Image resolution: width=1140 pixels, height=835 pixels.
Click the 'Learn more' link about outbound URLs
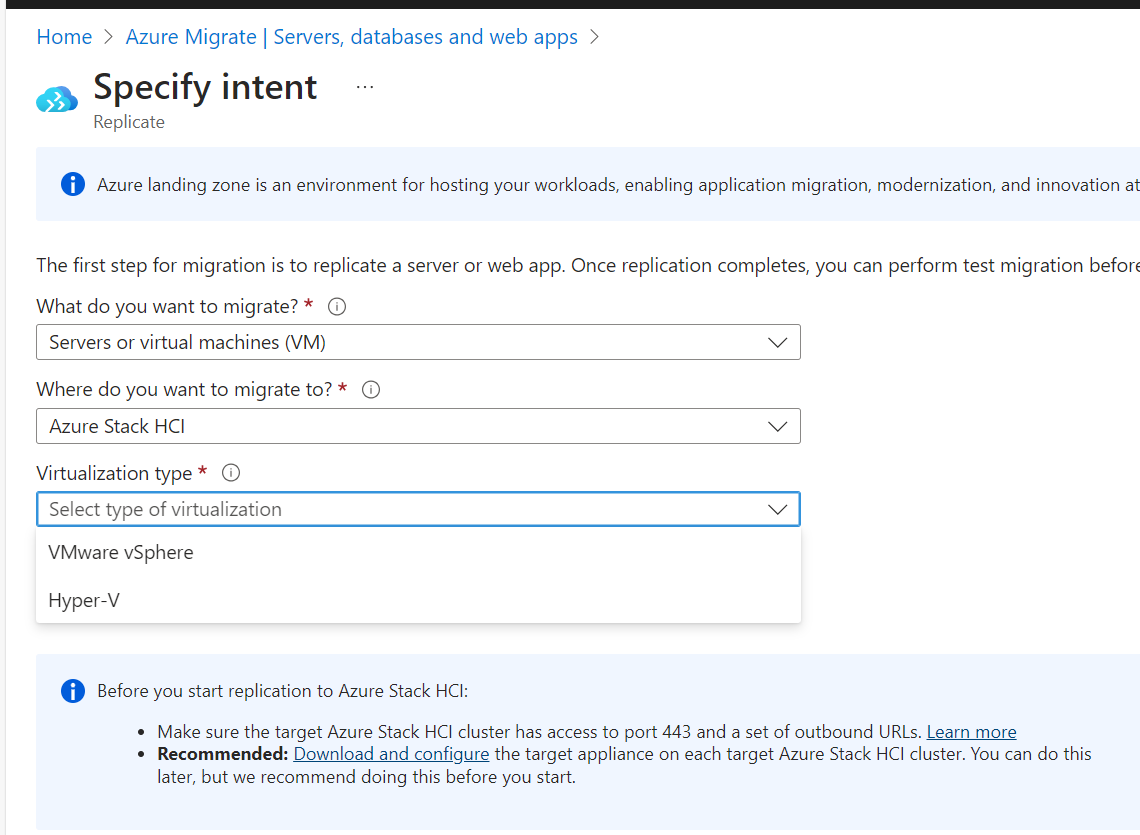click(971, 731)
